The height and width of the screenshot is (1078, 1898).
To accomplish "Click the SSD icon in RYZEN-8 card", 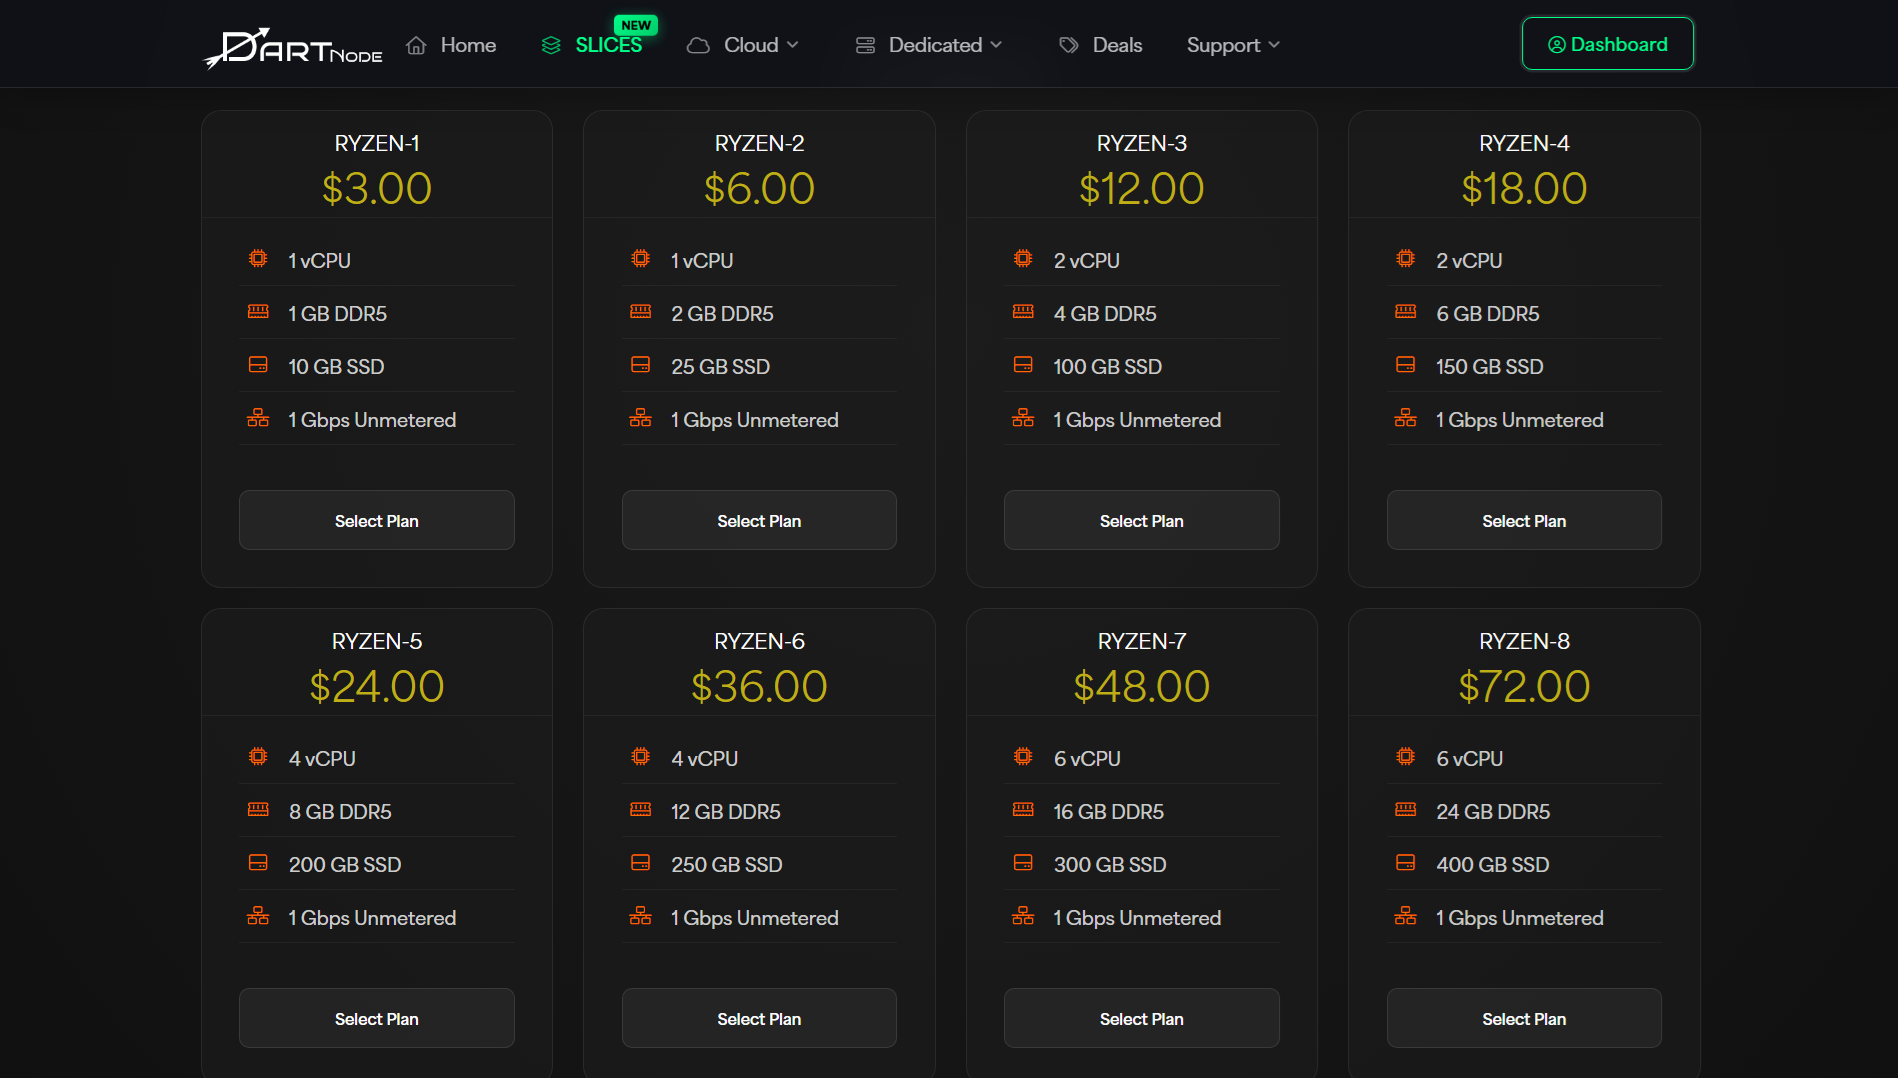I will pyautogui.click(x=1406, y=863).
